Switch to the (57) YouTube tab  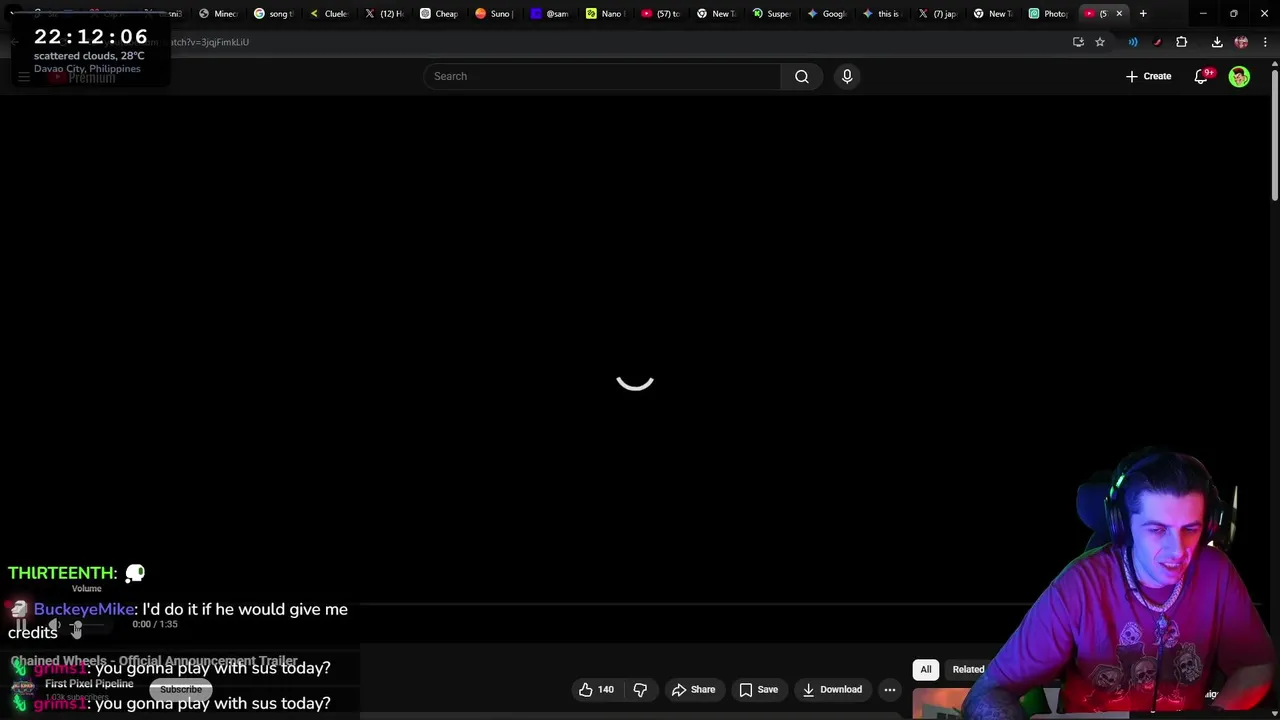(x=660, y=13)
